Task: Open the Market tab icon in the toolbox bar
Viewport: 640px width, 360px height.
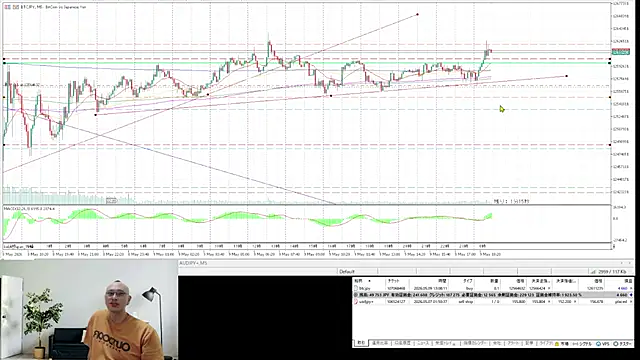Action: (557, 344)
